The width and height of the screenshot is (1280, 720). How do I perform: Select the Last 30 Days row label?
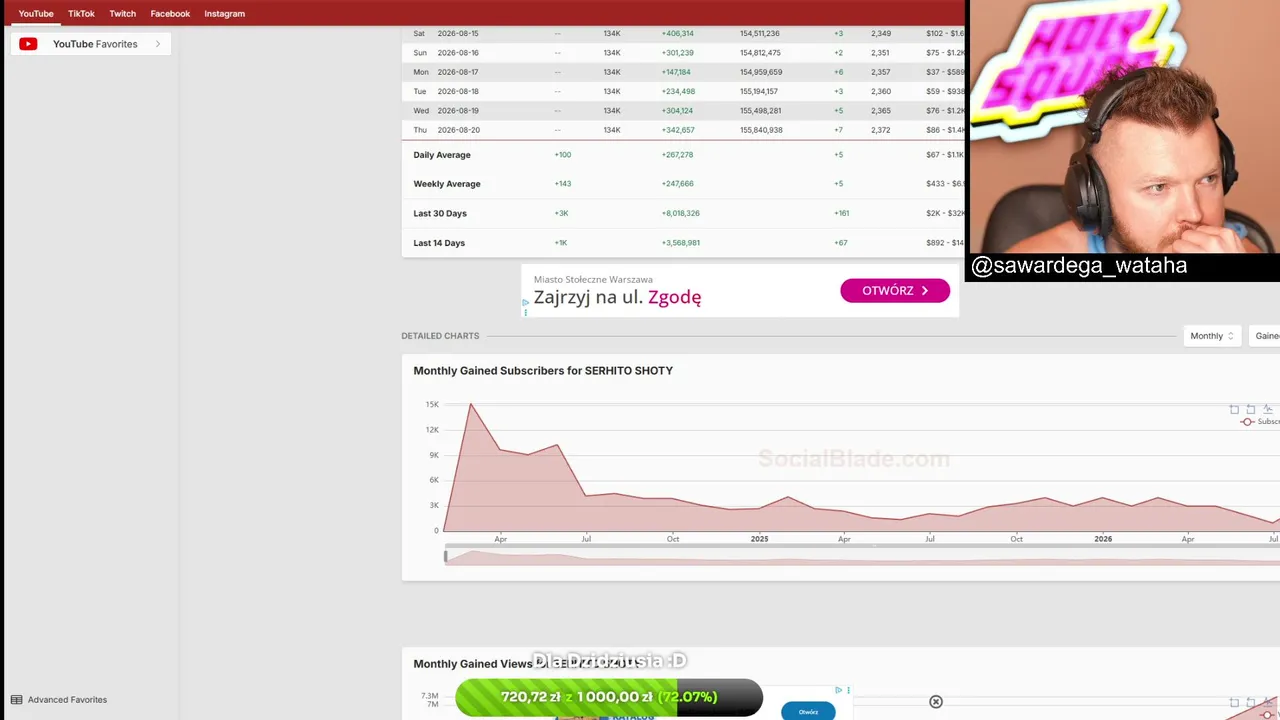pyautogui.click(x=440, y=214)
